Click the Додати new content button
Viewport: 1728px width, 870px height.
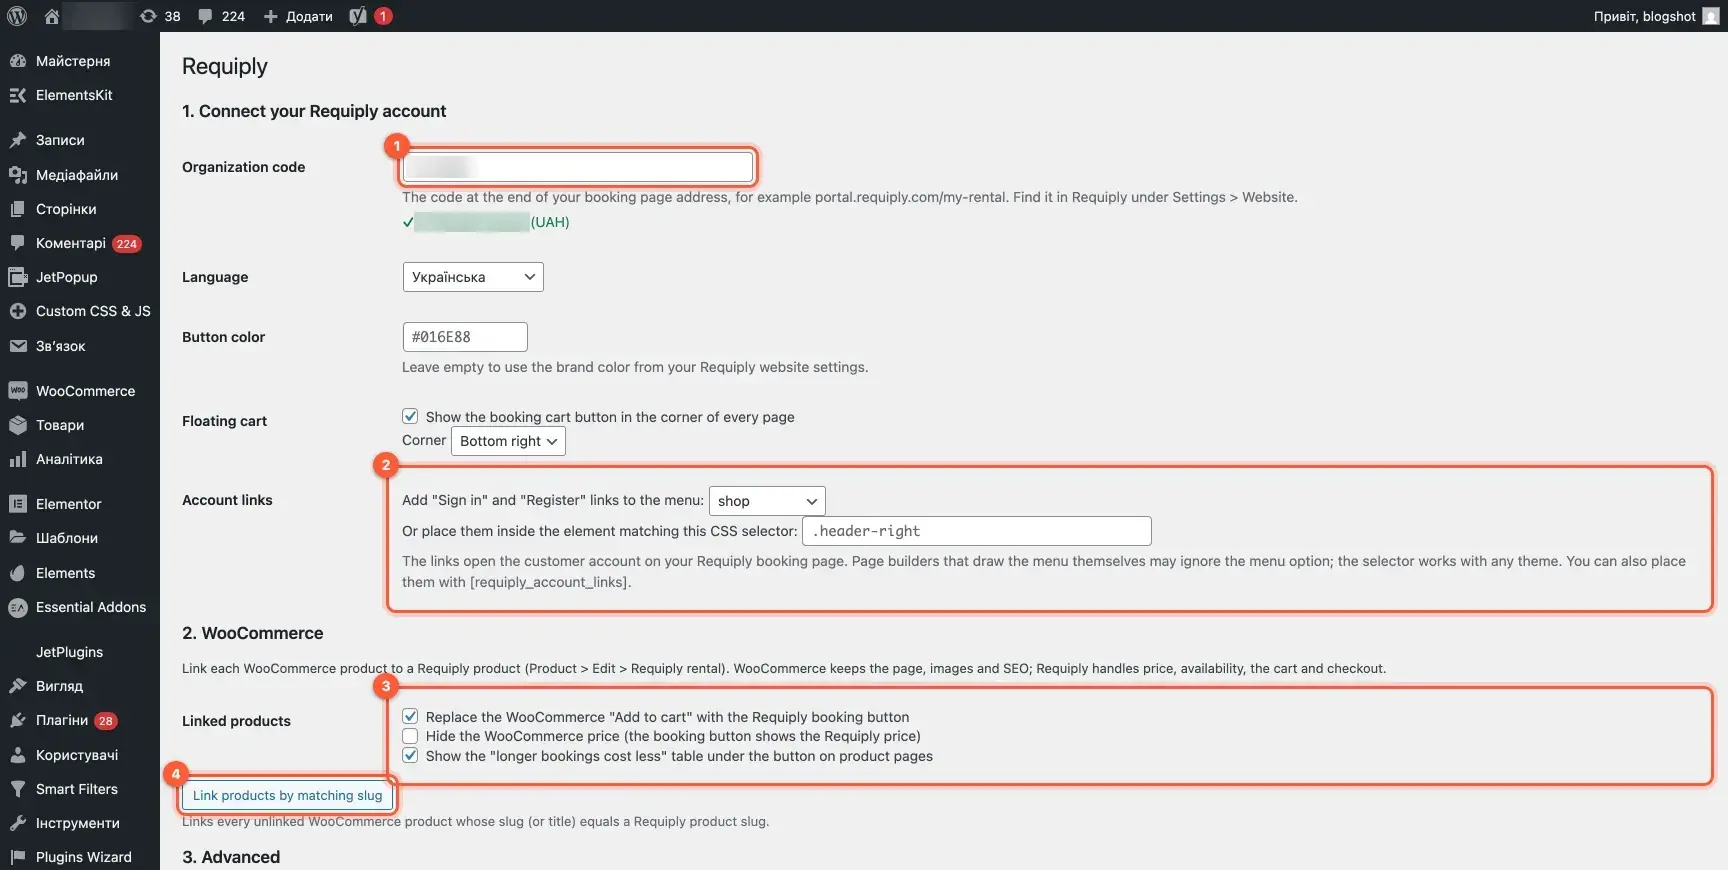click(x=298, y=16)
